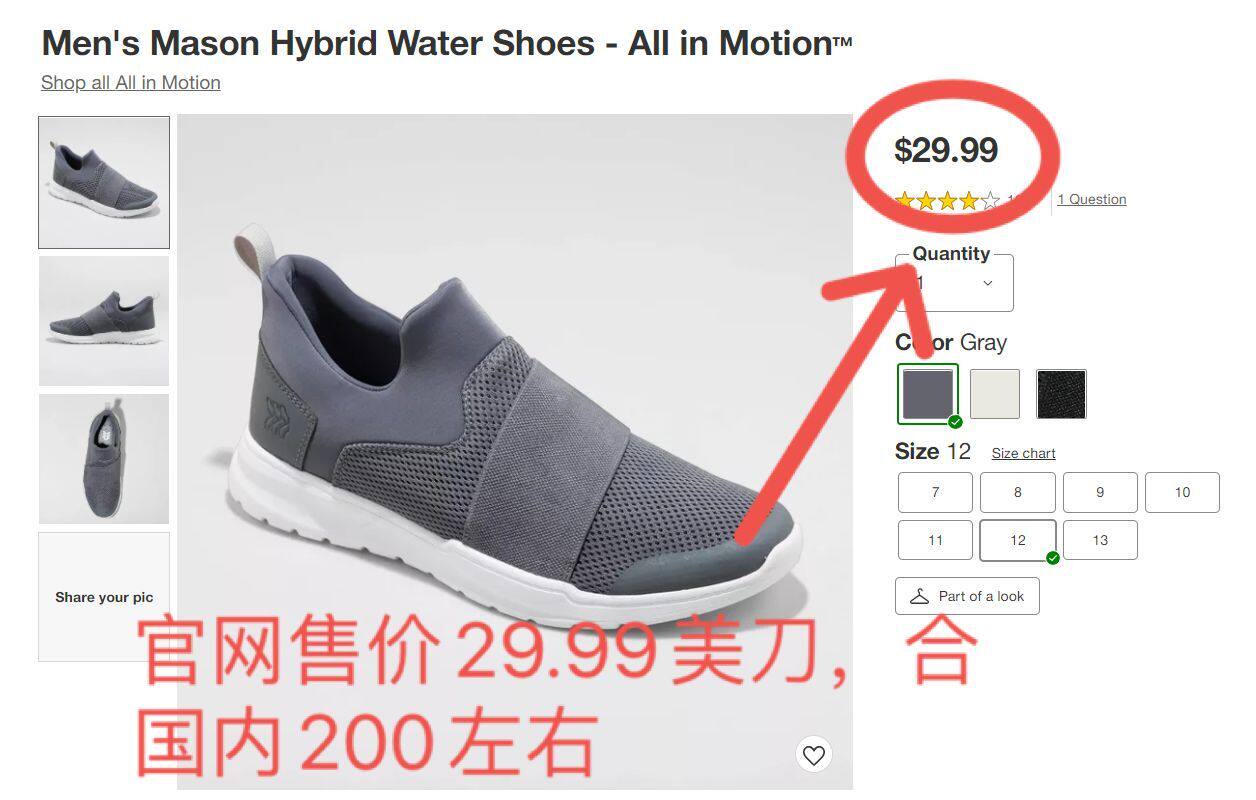
Task: Pick the black color swatch
Action: pos(1061,394)
